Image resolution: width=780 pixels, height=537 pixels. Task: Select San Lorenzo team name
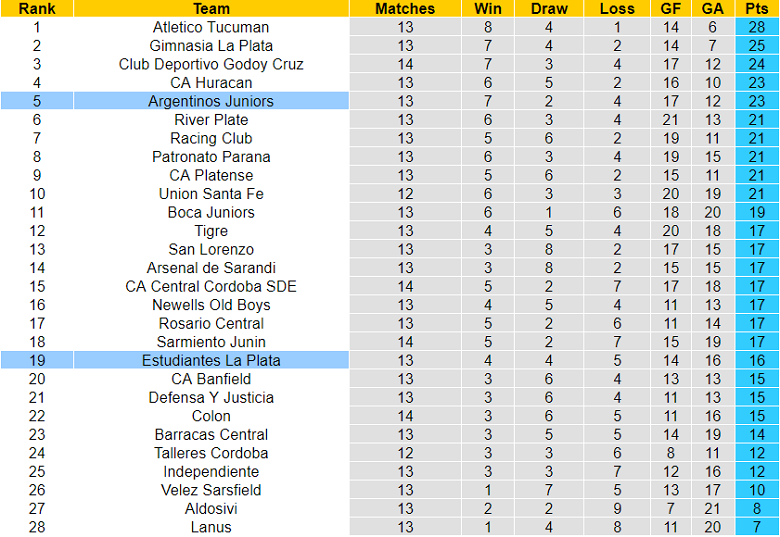click(x=211, y=249)
